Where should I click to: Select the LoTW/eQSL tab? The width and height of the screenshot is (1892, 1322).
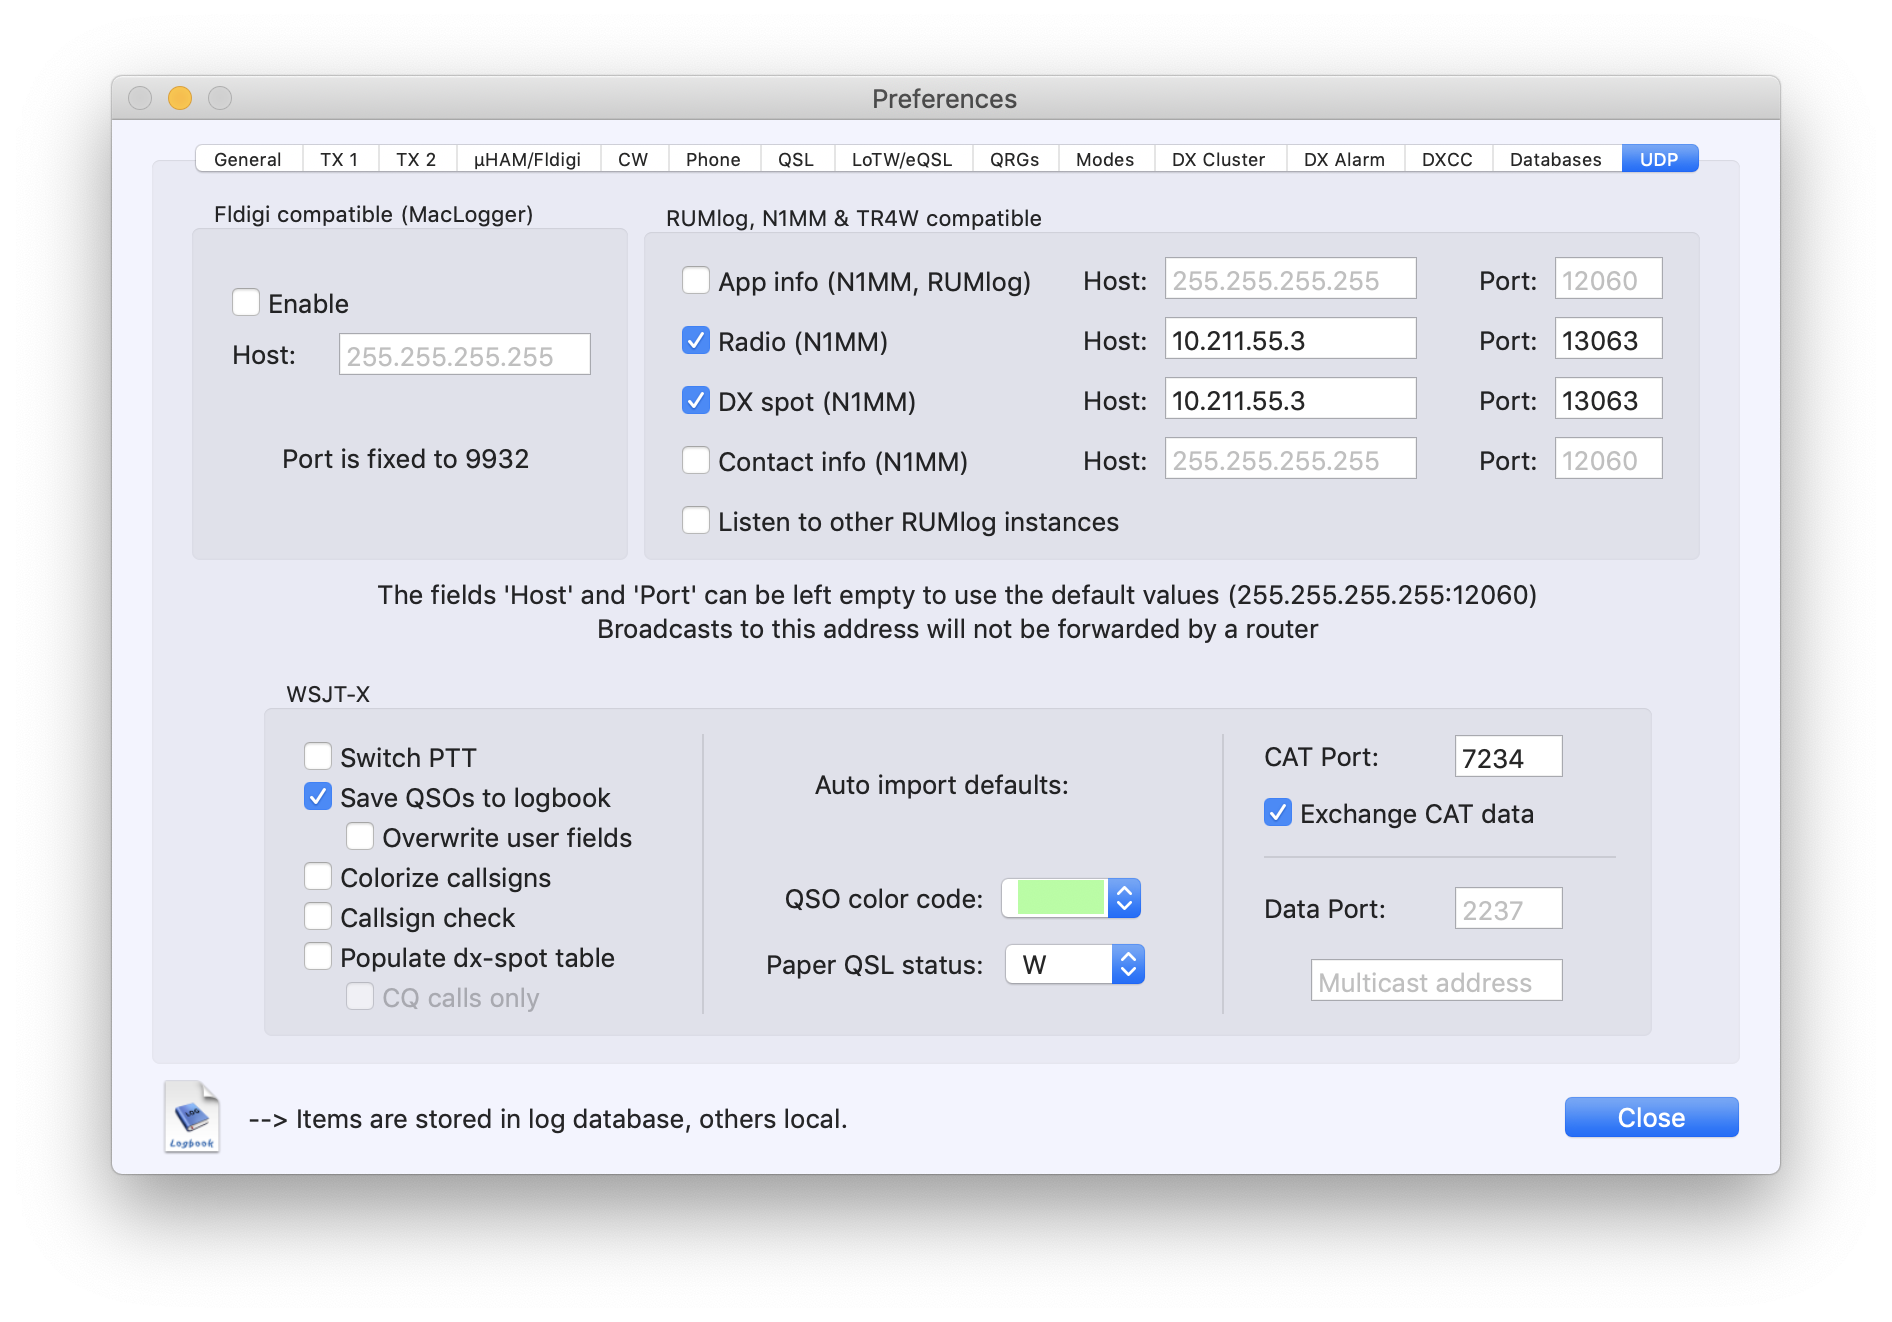pos(901,159)
